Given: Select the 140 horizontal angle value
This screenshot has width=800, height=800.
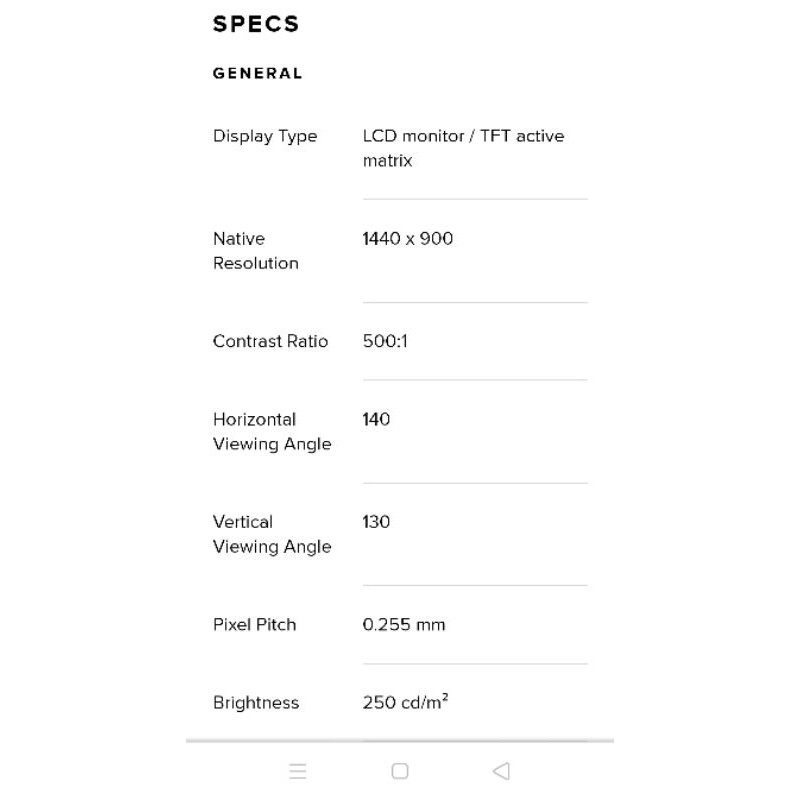Looking at the screenshot, I should tap(376, 419).
